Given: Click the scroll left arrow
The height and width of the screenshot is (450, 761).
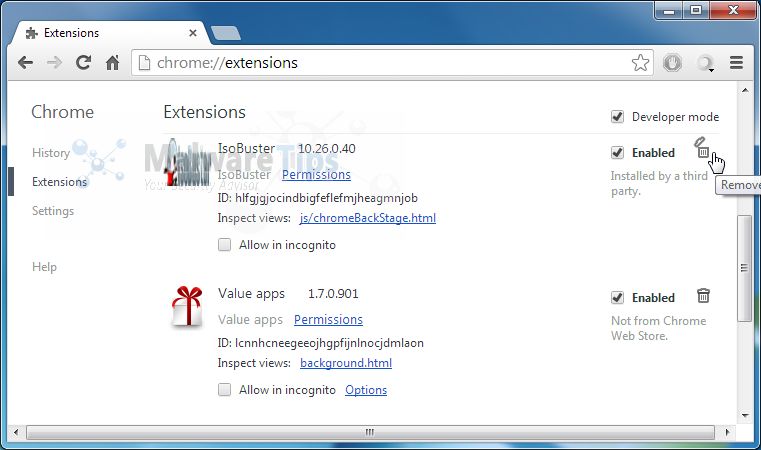Looking at the screenshot, I should point(16,432).
